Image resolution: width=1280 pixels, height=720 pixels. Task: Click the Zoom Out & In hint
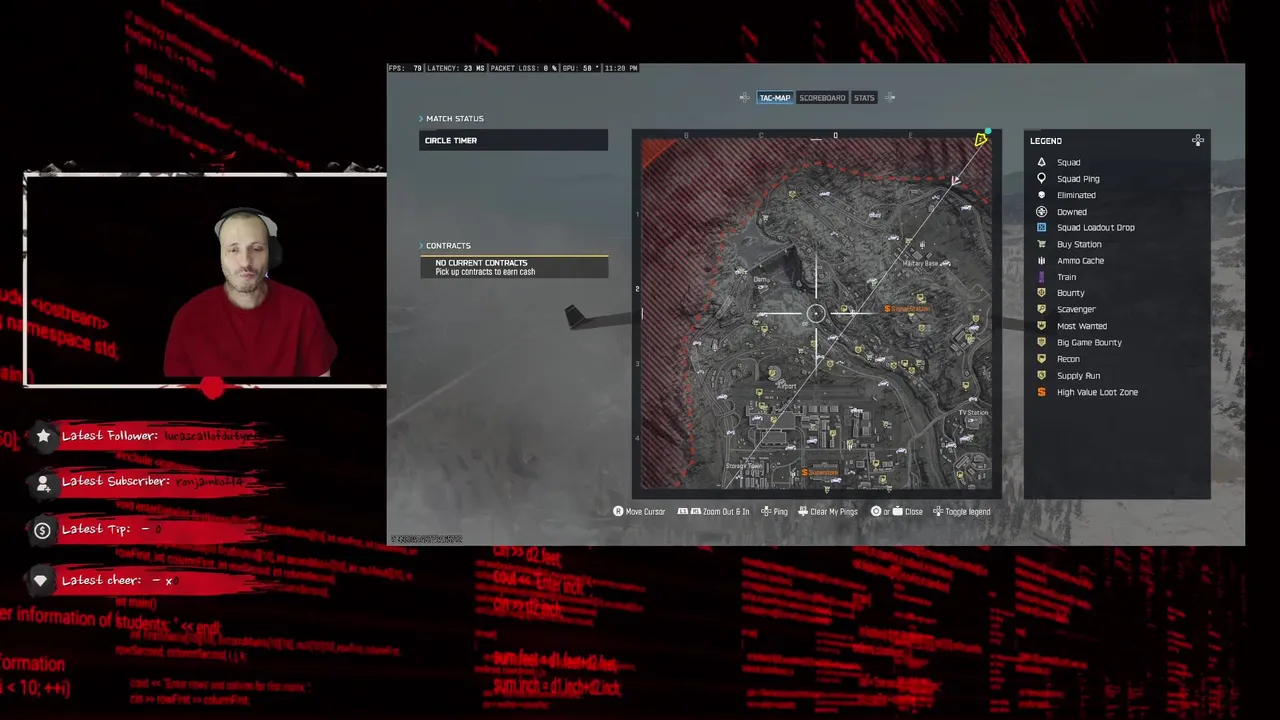click(x=713, y=512)
